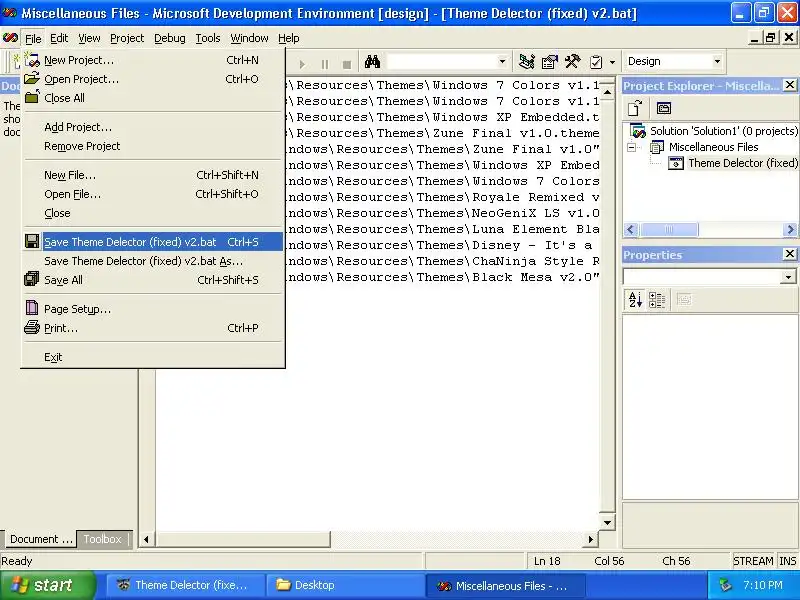This screenshot has height=600, width=800.
Task: Click the Task List checkmark icon
Action: coord(596,62)
